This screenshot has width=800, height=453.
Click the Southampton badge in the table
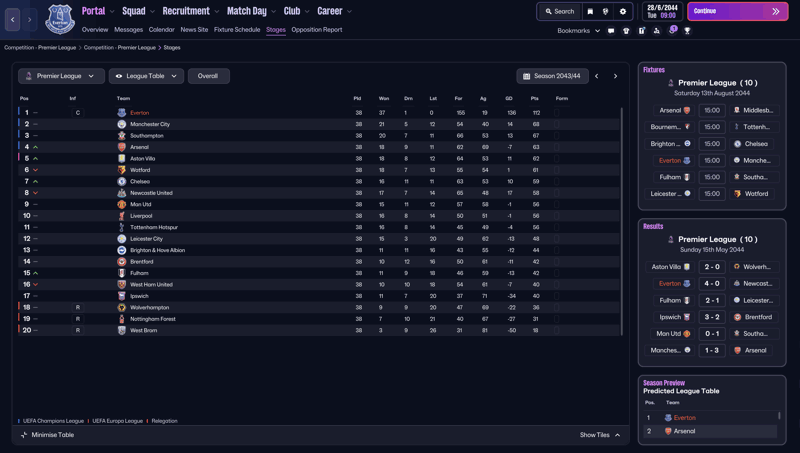(x=121, y=136)
